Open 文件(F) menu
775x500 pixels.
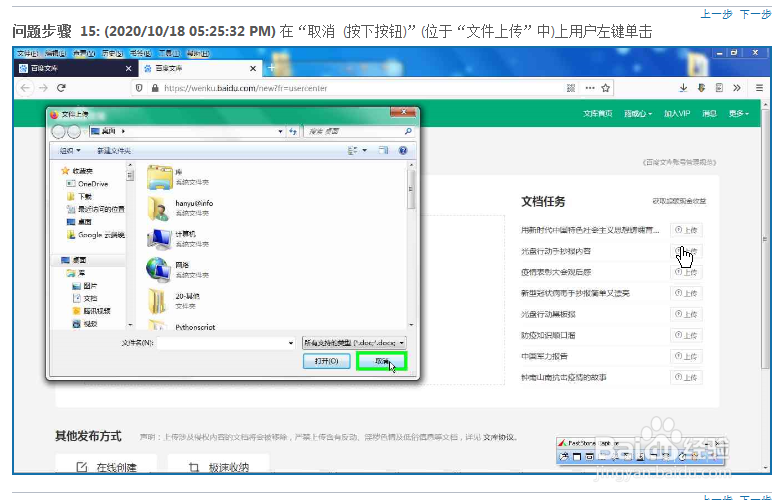tap(27, 53)
